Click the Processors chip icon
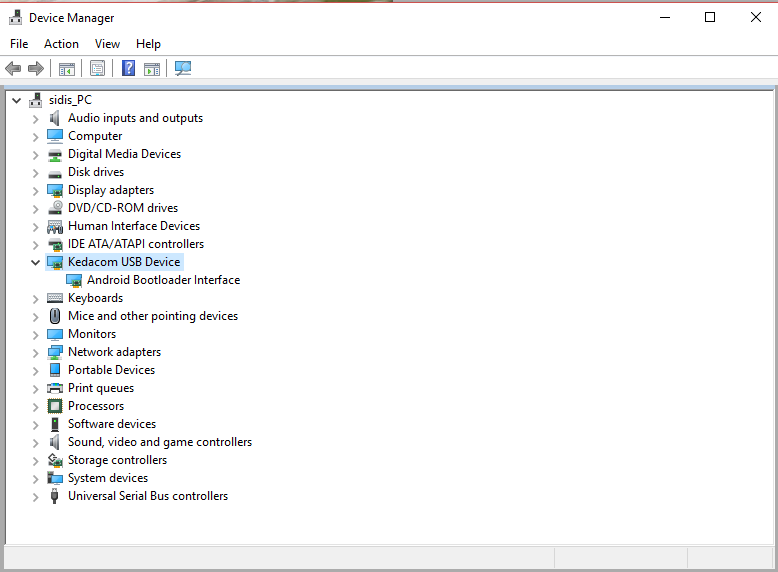 [x=55, y=406]
